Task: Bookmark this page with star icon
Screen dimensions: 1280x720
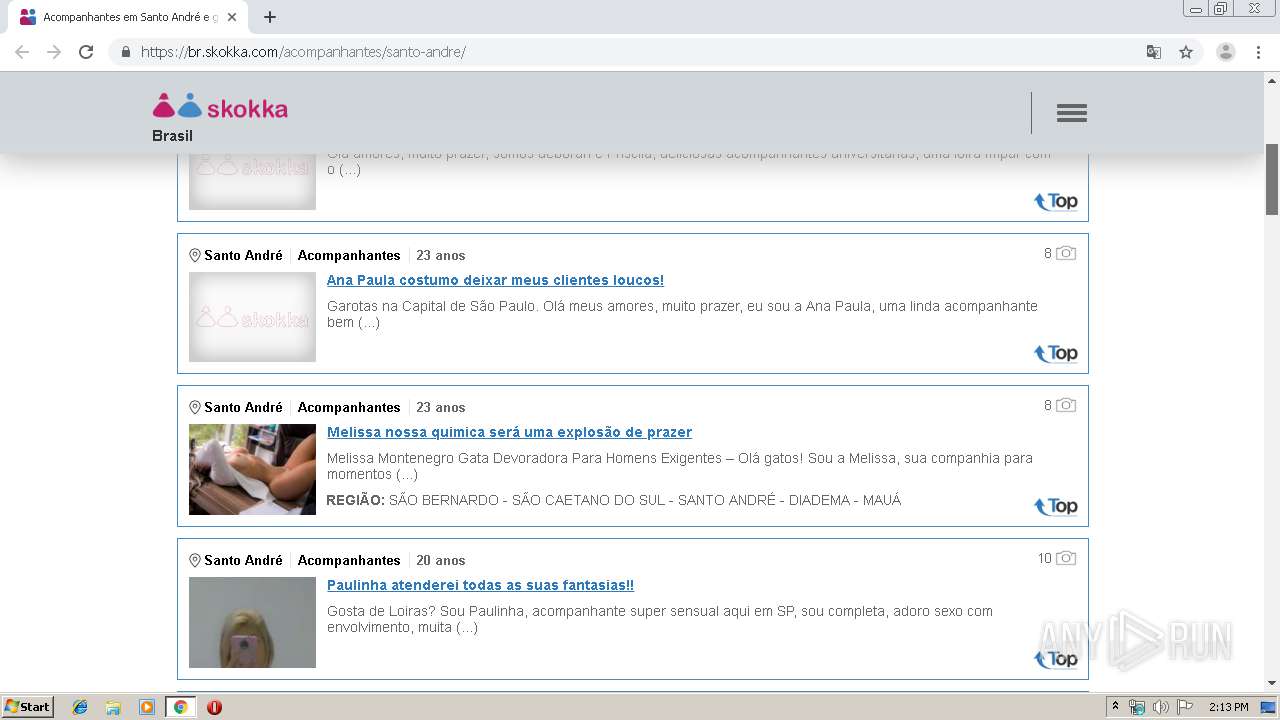Action: 1186,52
